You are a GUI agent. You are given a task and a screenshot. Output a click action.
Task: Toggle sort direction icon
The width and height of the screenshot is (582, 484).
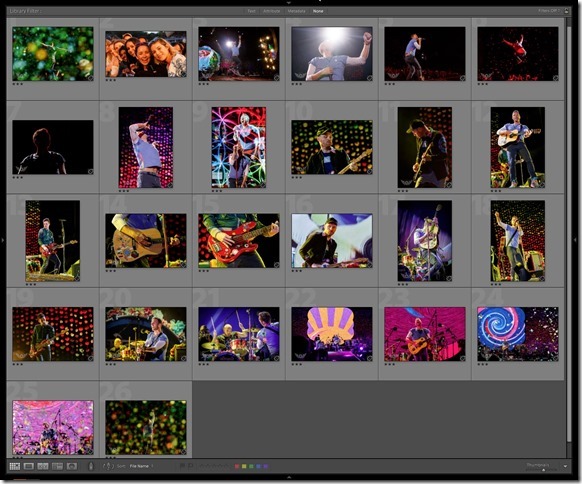point(108,466)
